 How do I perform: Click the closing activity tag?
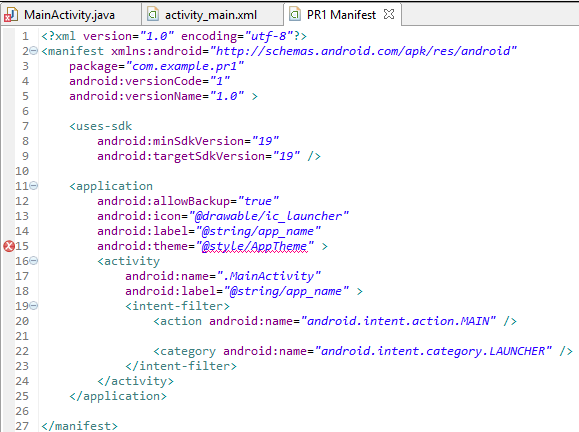click(x=135, y=381)
